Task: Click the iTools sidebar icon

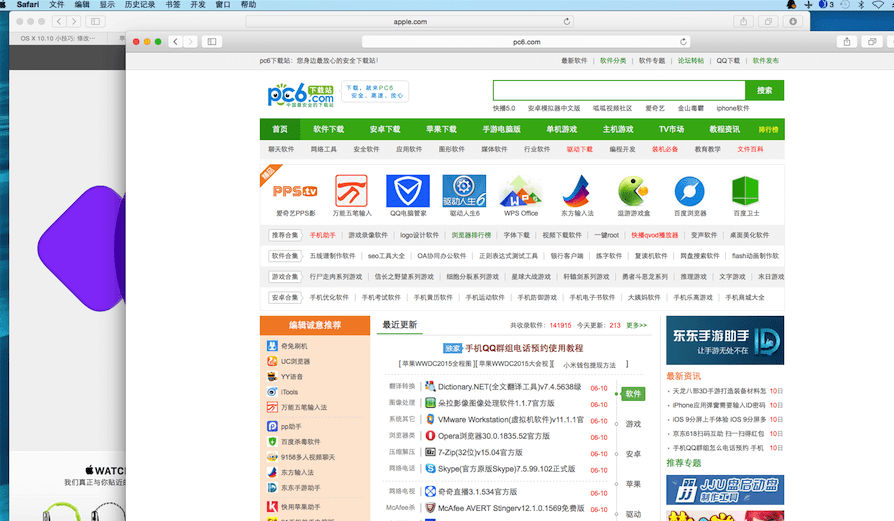Action: [272, 392]
